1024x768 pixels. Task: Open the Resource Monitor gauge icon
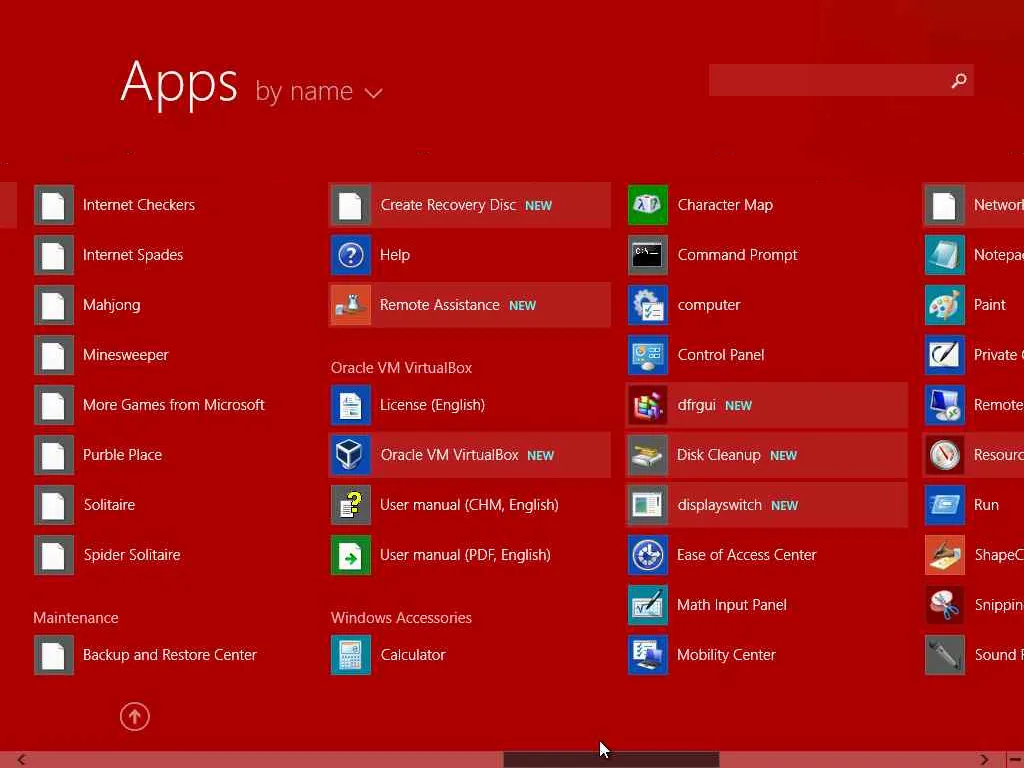tap(944, 455)
